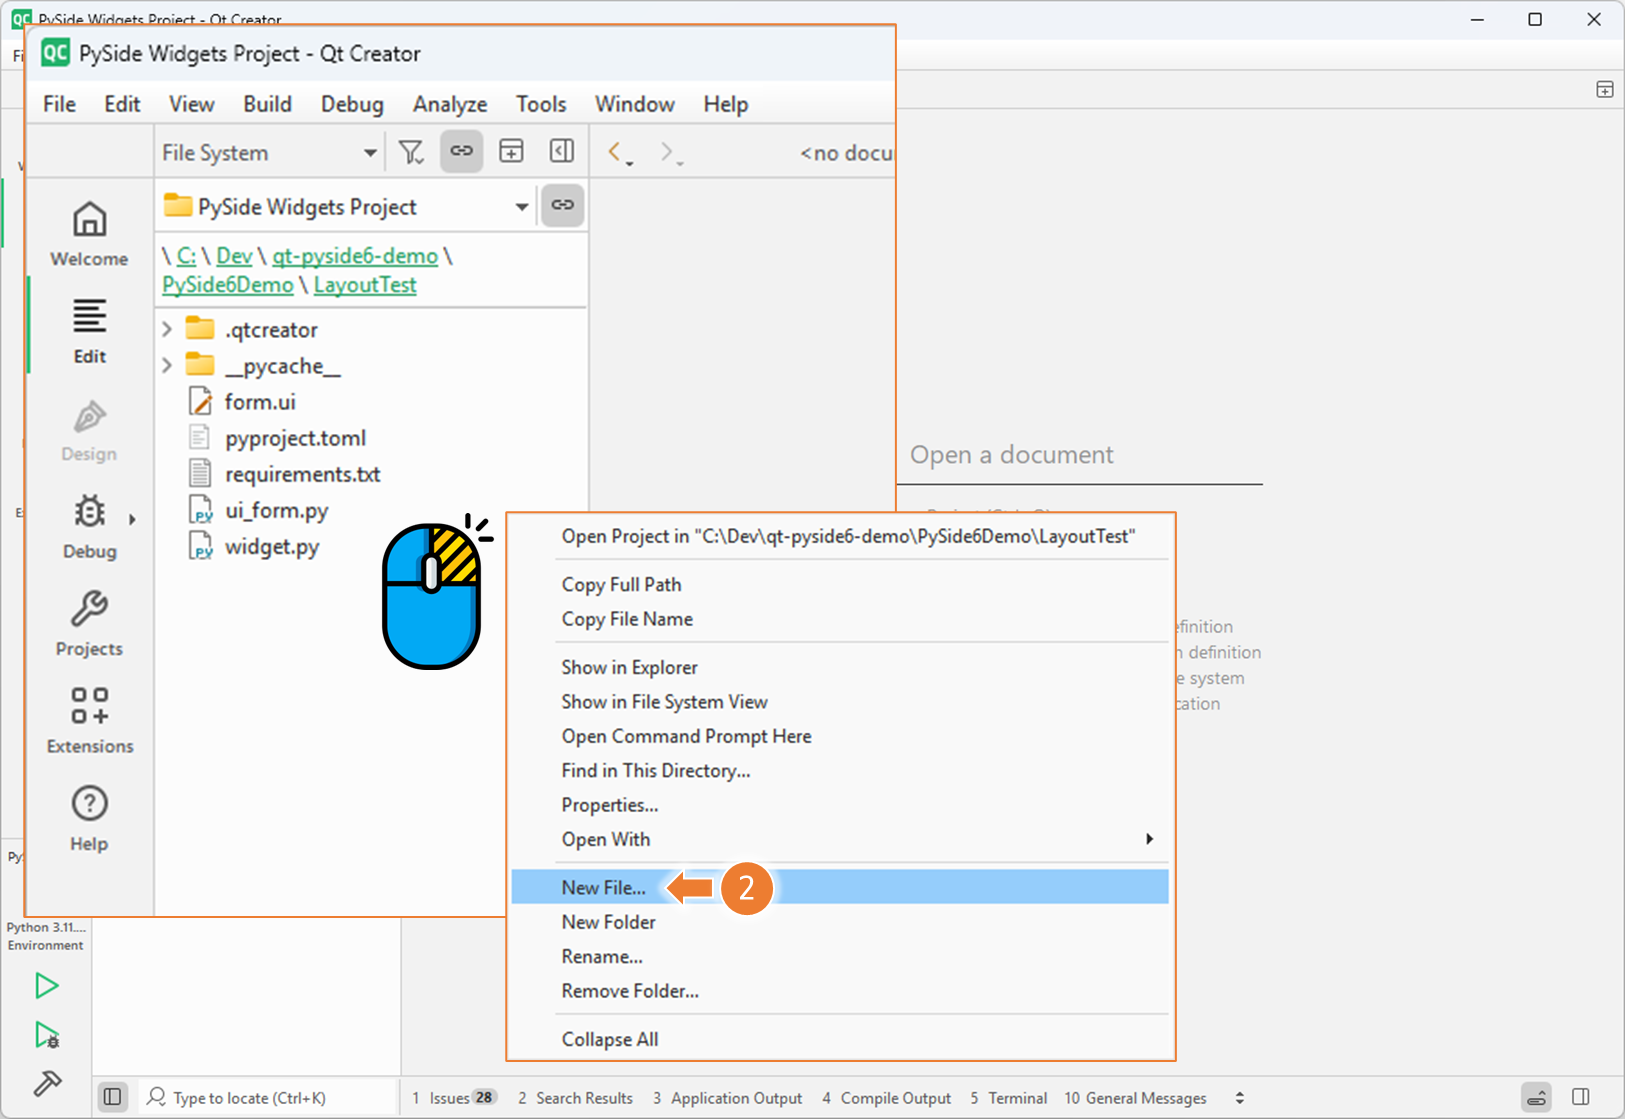
Task: Open the Design mode
Action: click(x=89, y=430)
